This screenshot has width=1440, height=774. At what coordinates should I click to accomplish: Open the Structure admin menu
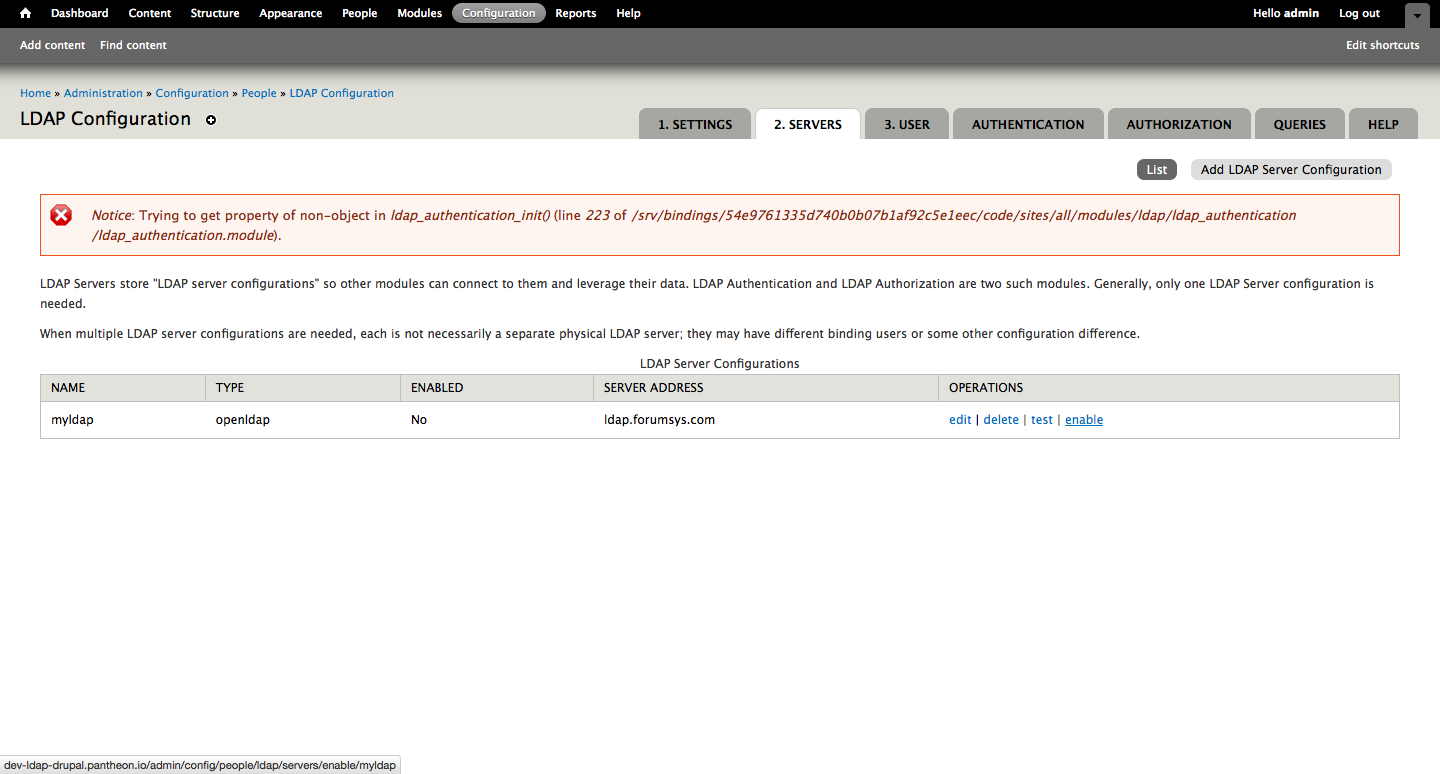click(215, 13)
